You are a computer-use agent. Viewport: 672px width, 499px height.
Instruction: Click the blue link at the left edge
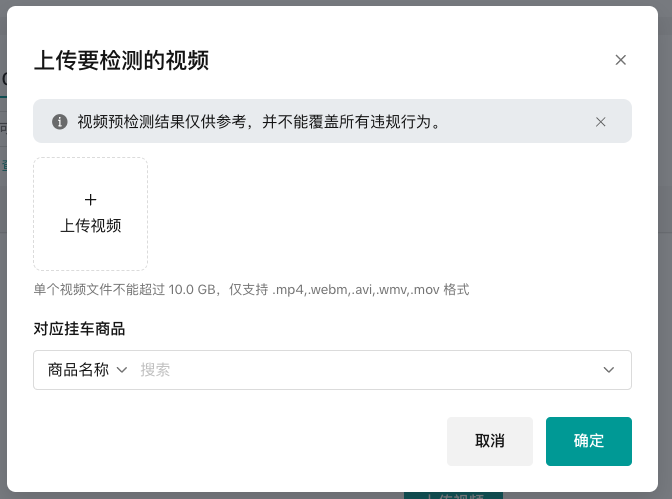[3, 166]
